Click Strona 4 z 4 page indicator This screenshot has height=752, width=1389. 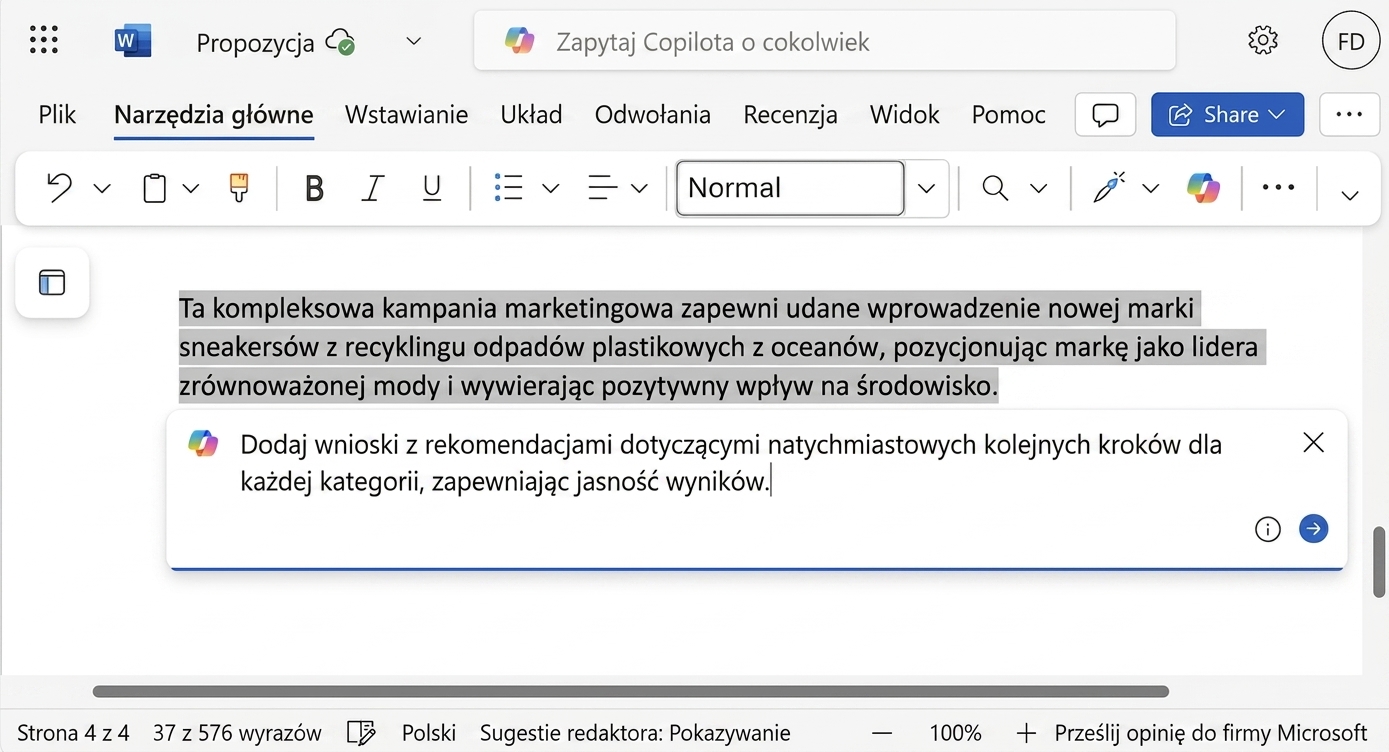point(73,733)
